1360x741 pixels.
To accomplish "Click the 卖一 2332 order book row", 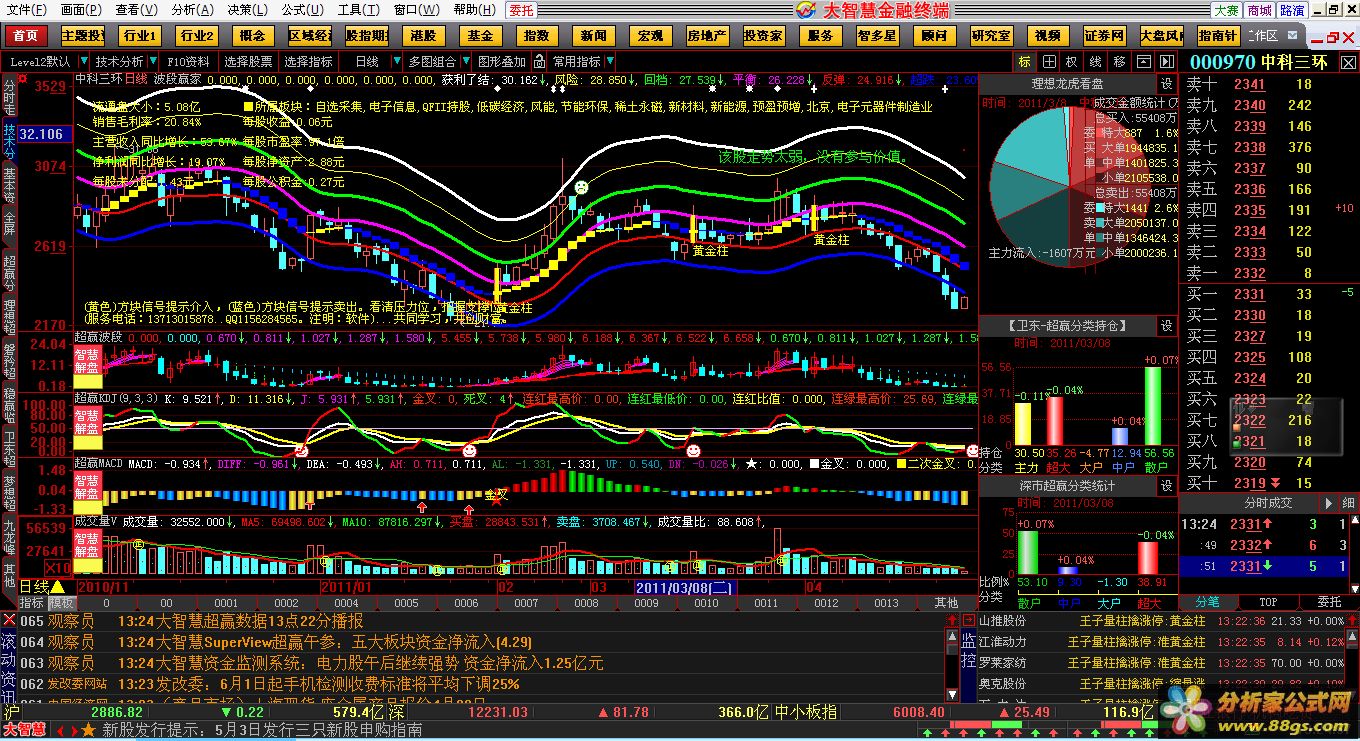I will 1269,273.
